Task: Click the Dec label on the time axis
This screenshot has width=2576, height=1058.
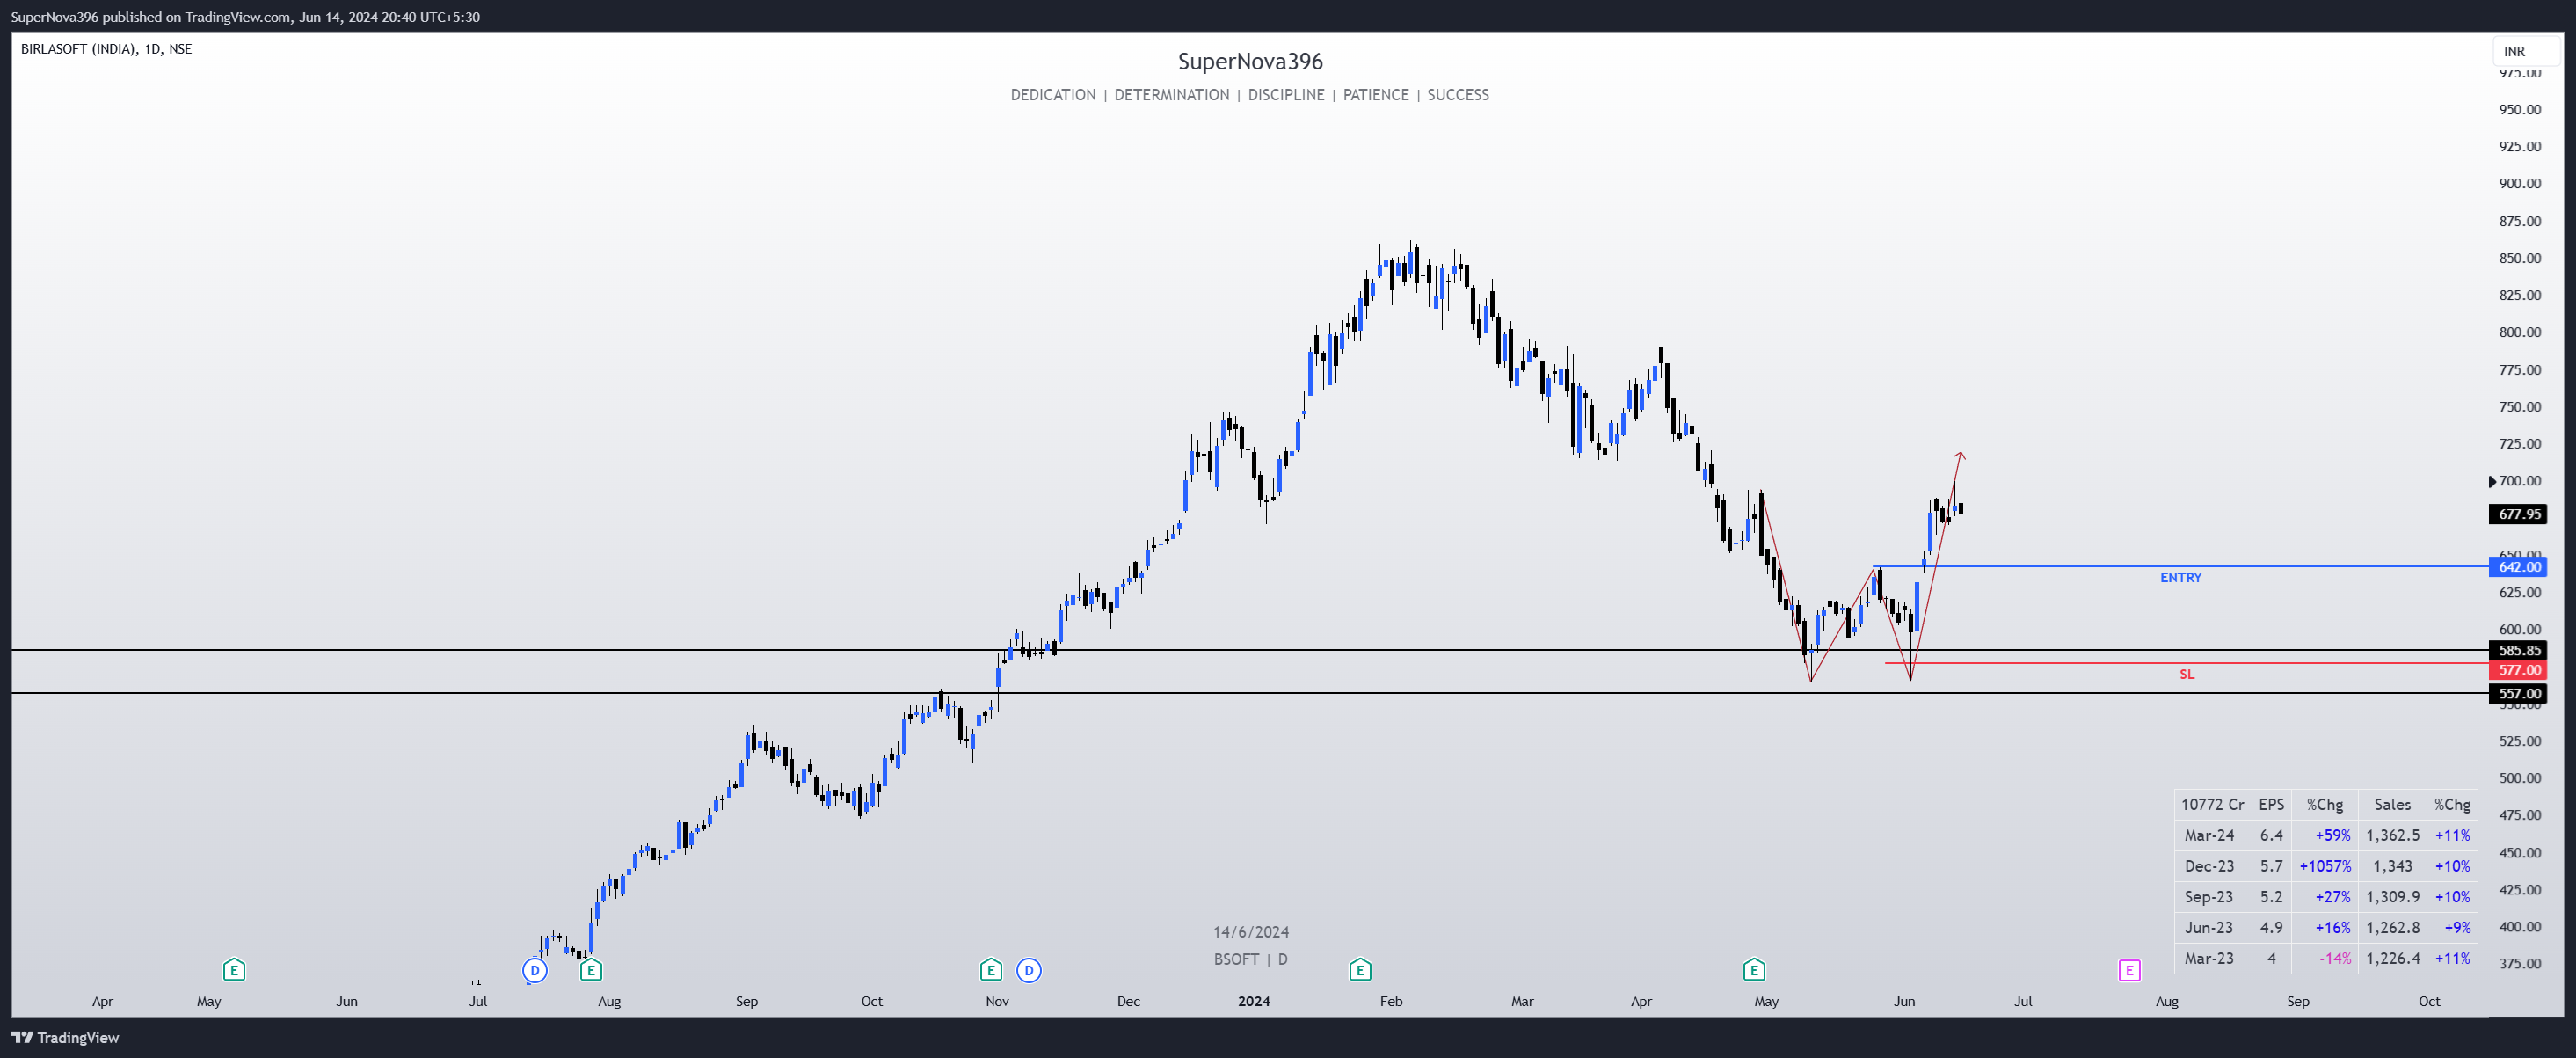Action: click(1128, 1002)
